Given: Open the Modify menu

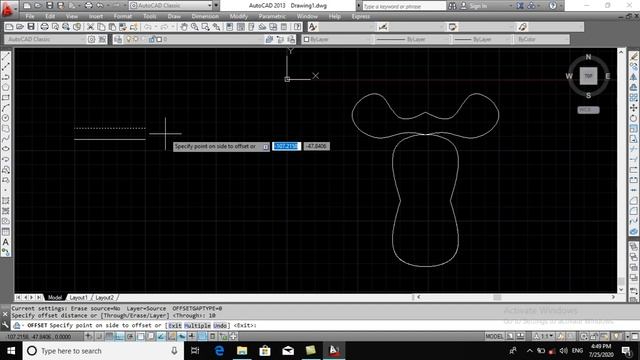Looking at the screenshot, I should point(238,16).
